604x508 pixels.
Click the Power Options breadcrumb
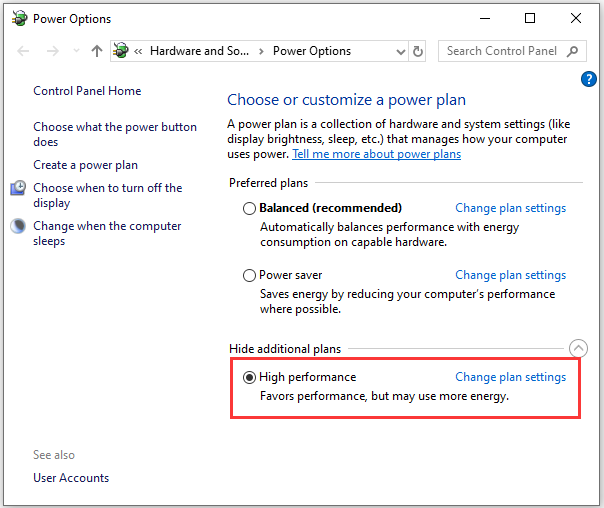pos(312,51)
